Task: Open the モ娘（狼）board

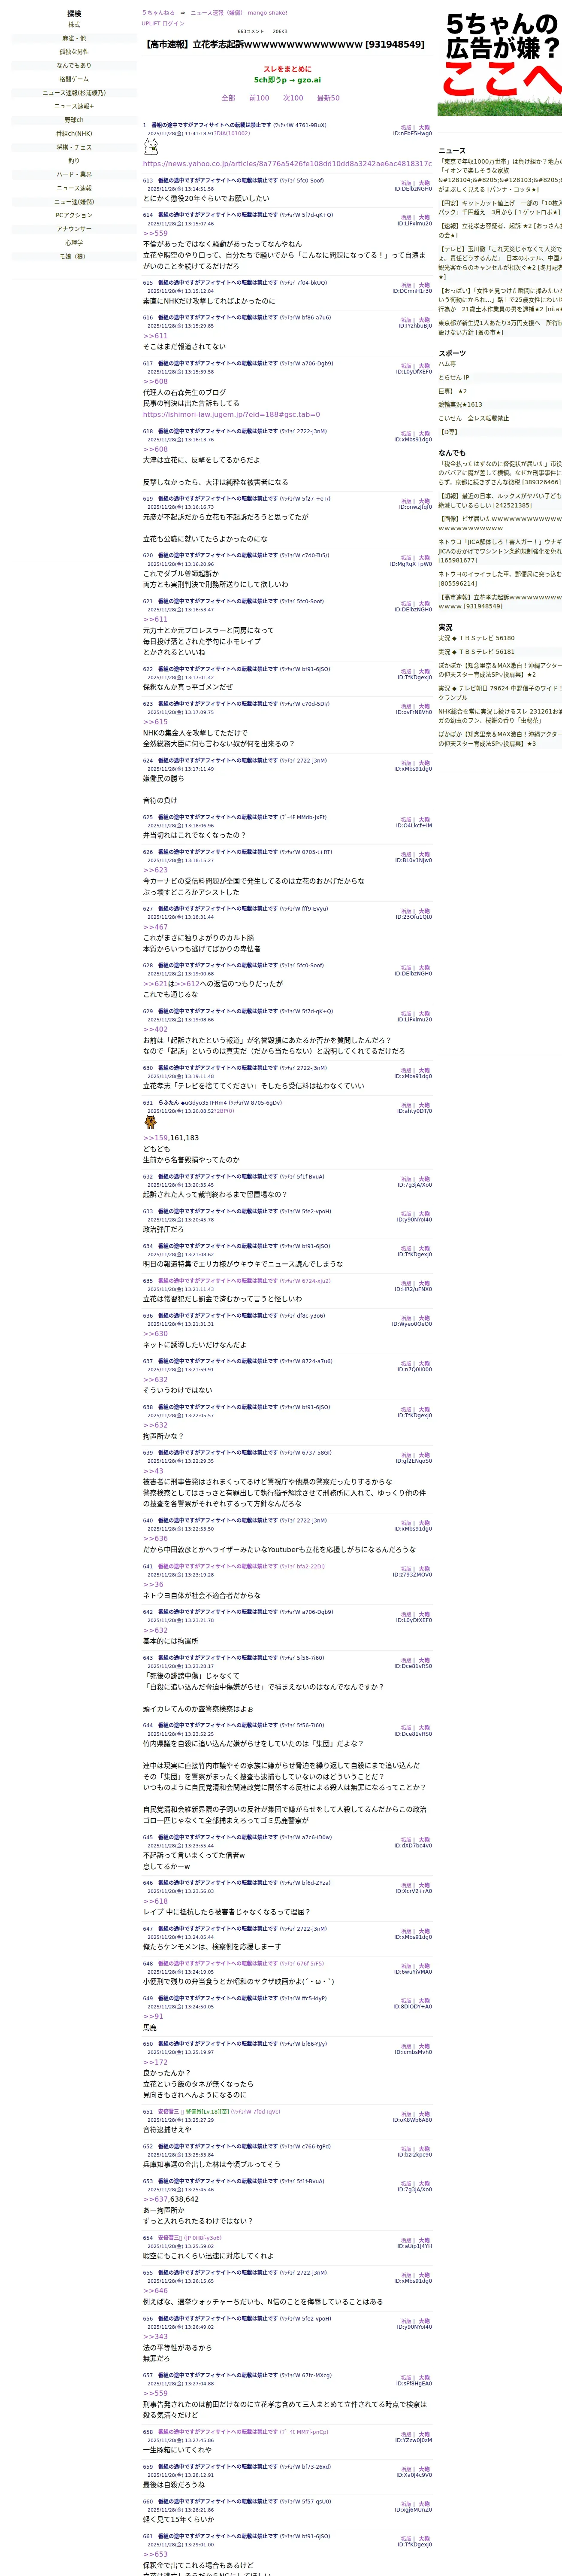Action: [x=74, y=256]
